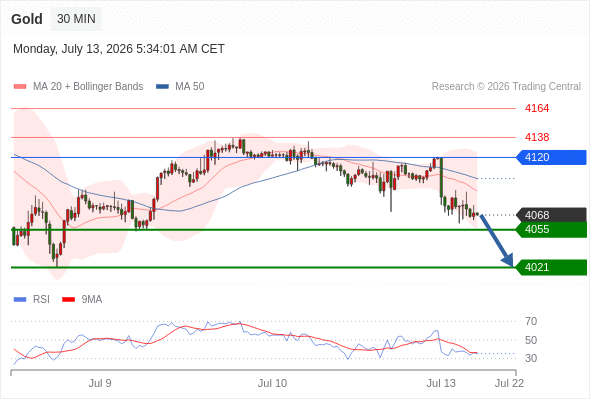Select the date line starting Monday, July 13
The width and height of the screenshot is (590, 400).
point(119,49)
